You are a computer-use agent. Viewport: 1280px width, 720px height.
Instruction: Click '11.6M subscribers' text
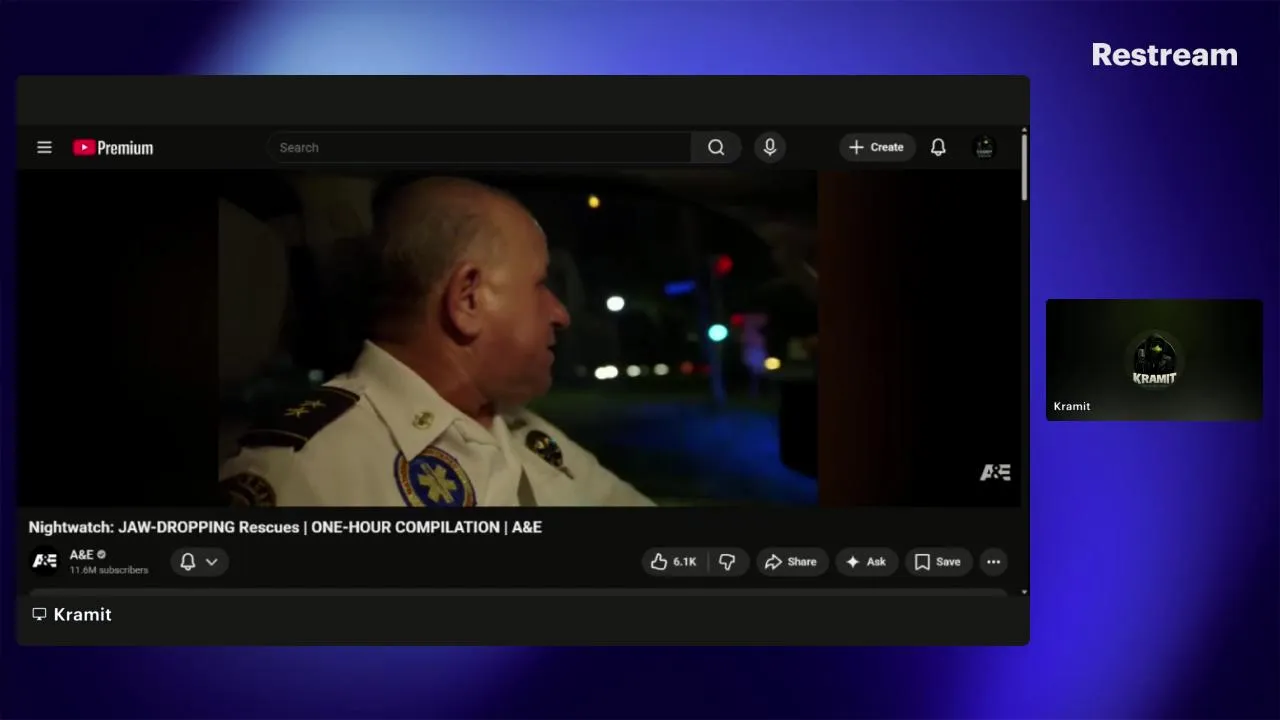click(x=109, y=570)
